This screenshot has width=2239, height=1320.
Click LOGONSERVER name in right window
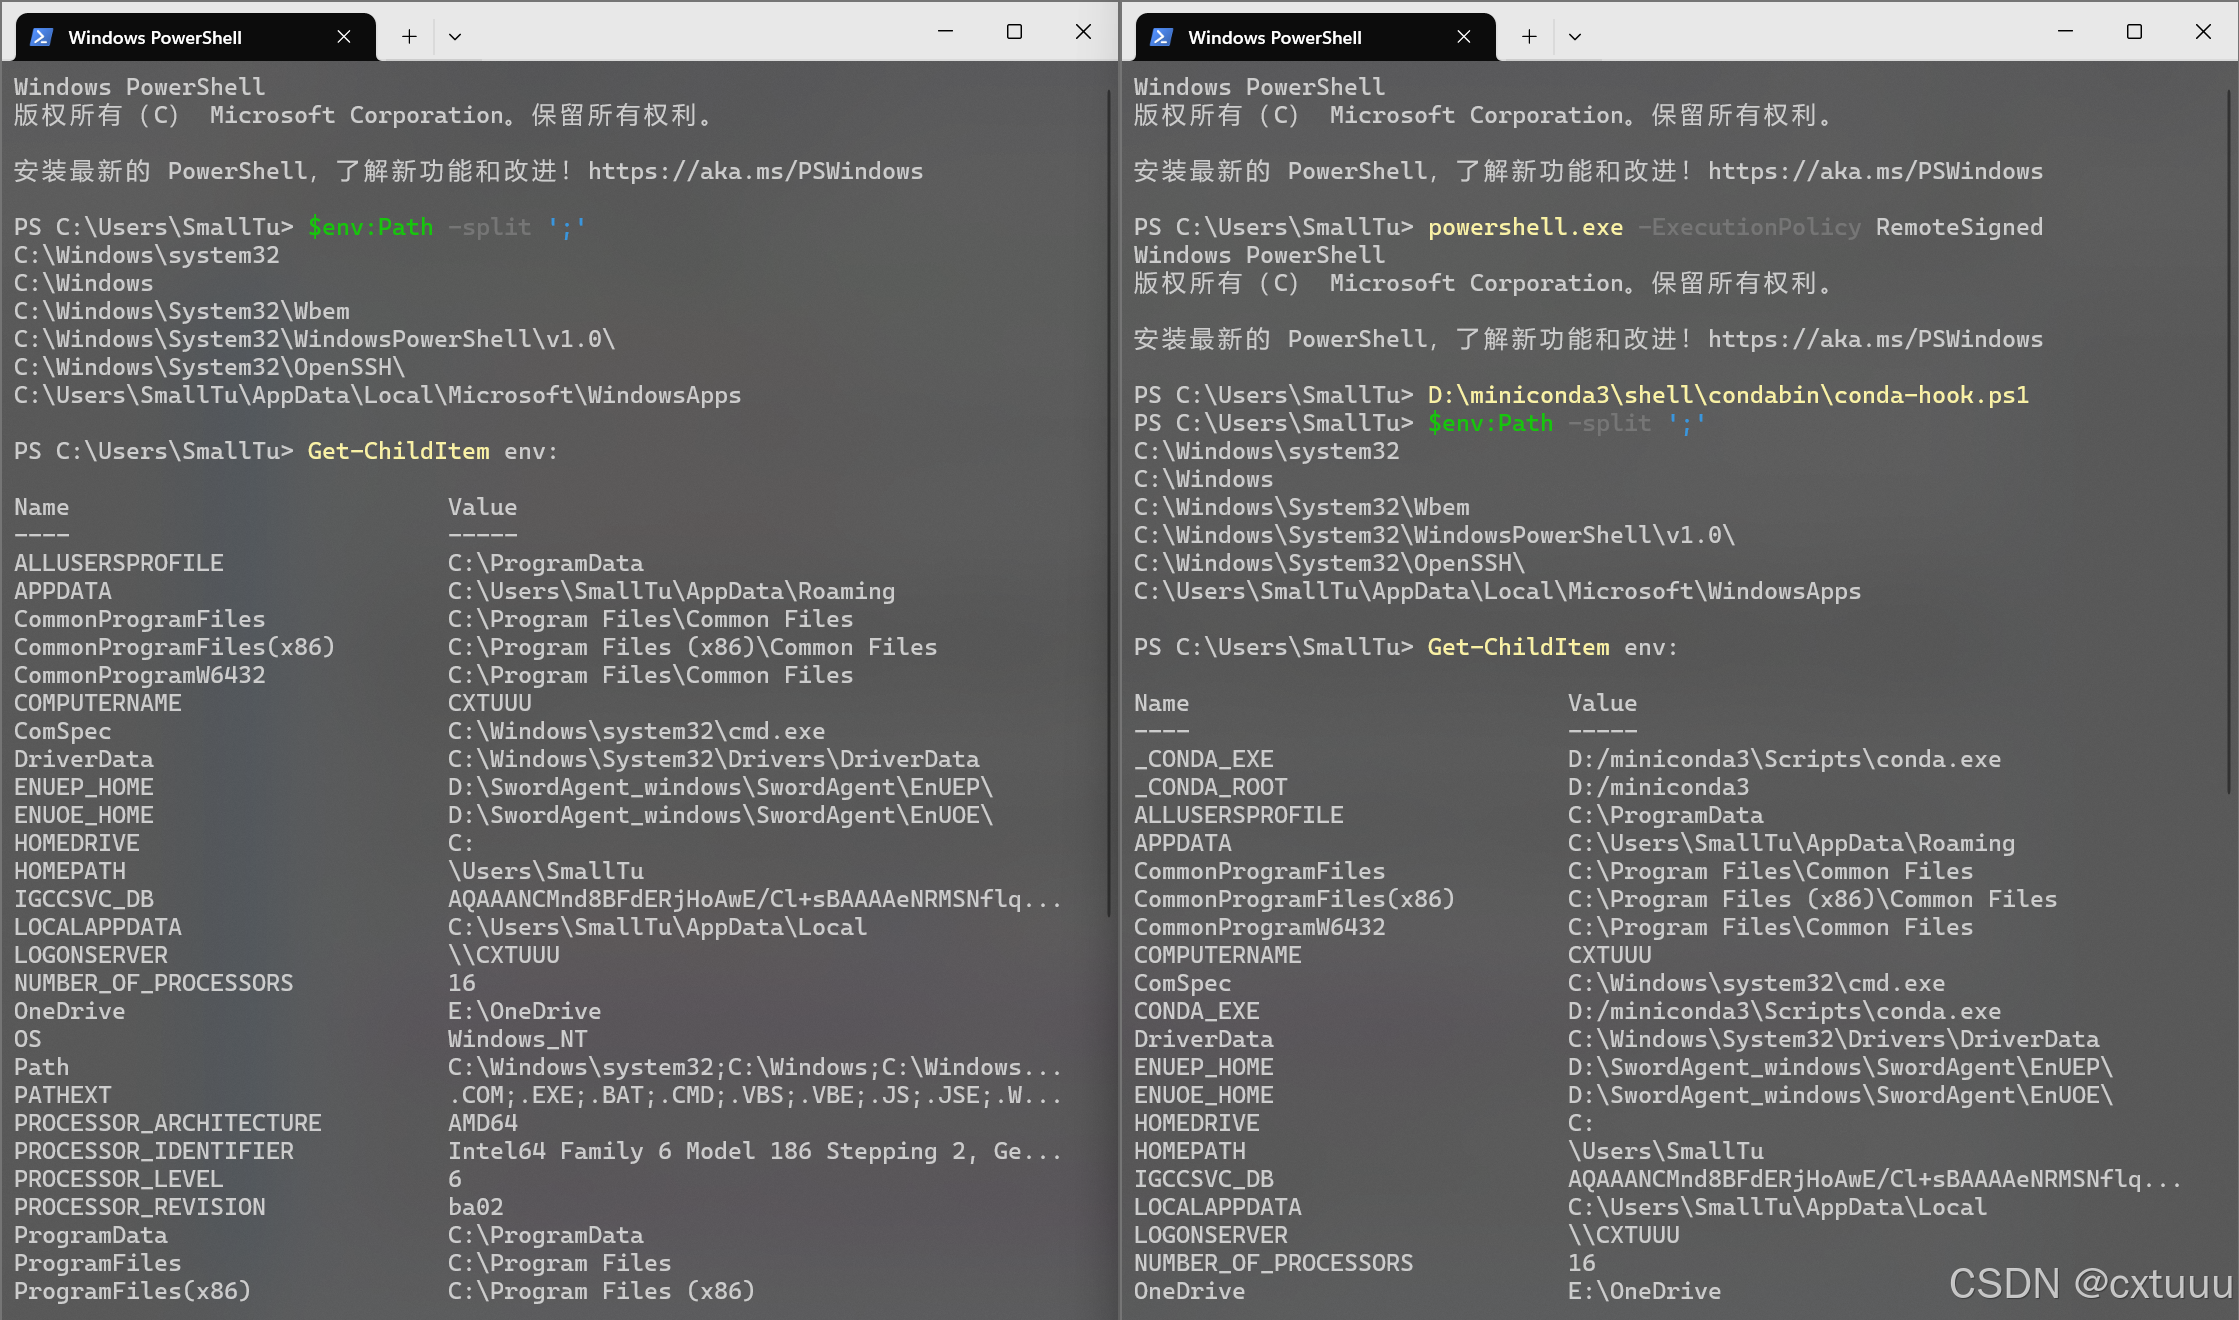1211,1235
